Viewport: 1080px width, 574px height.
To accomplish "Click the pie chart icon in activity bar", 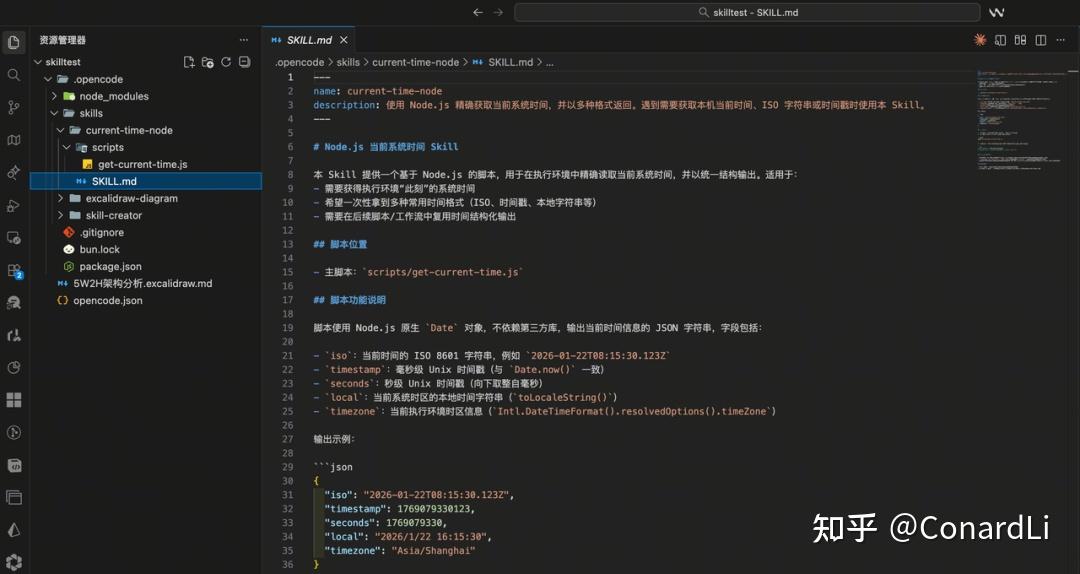I will coord(13,367).
